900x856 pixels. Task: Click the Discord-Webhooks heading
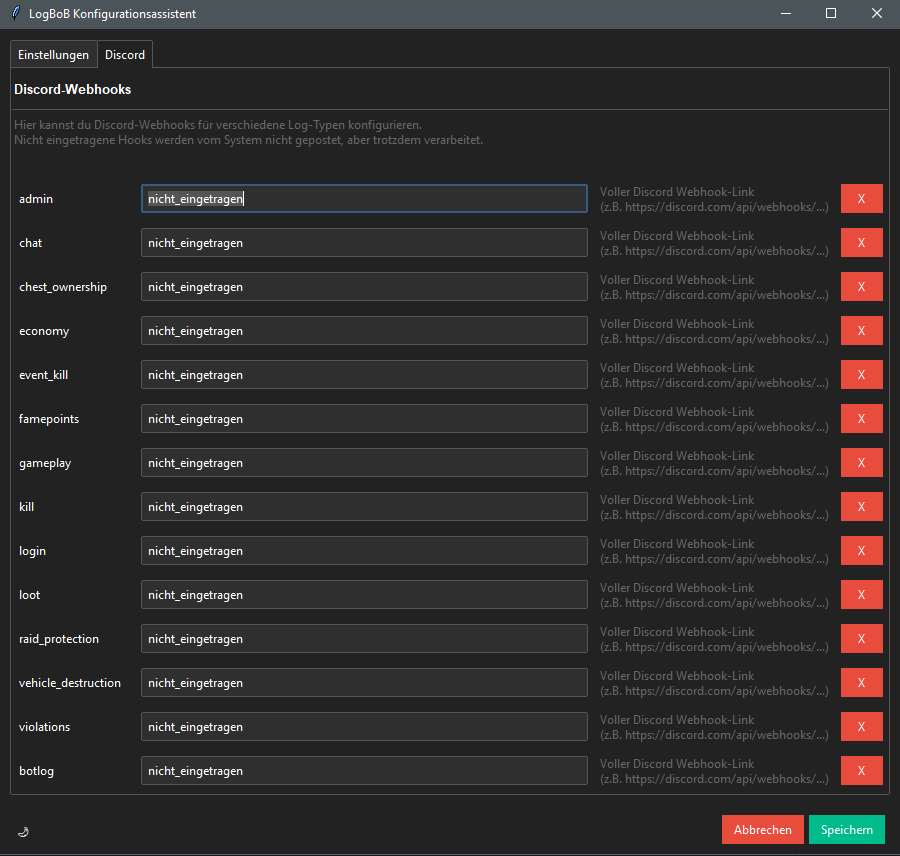pyautogui.click(x=72, y=90)
